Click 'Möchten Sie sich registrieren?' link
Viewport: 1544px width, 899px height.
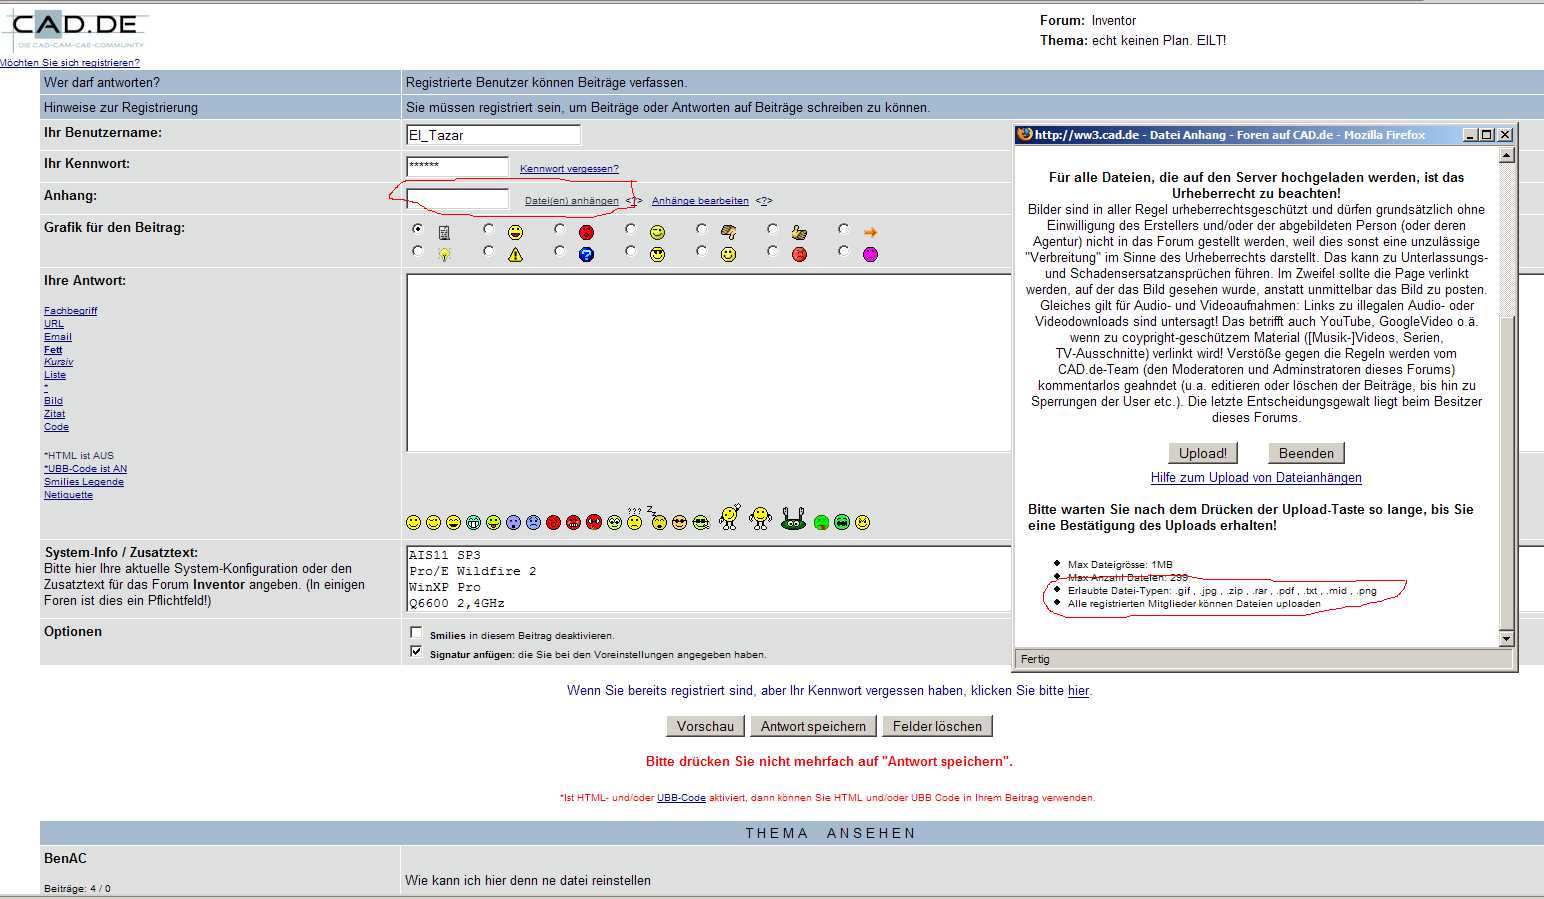tap(70, 62)
